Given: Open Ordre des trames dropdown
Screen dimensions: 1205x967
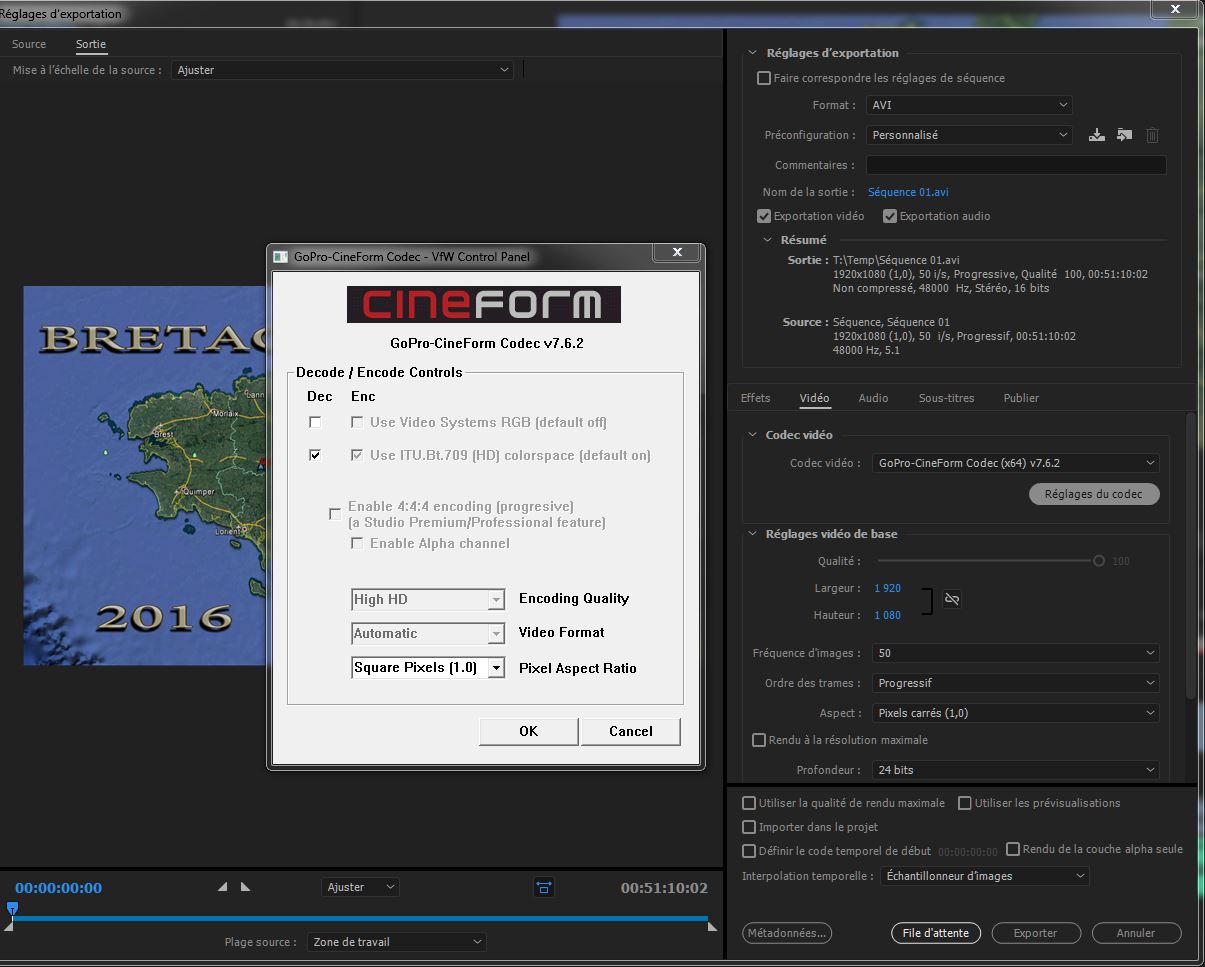Looking at the screenshot, I should click(x=1015, y=683).
